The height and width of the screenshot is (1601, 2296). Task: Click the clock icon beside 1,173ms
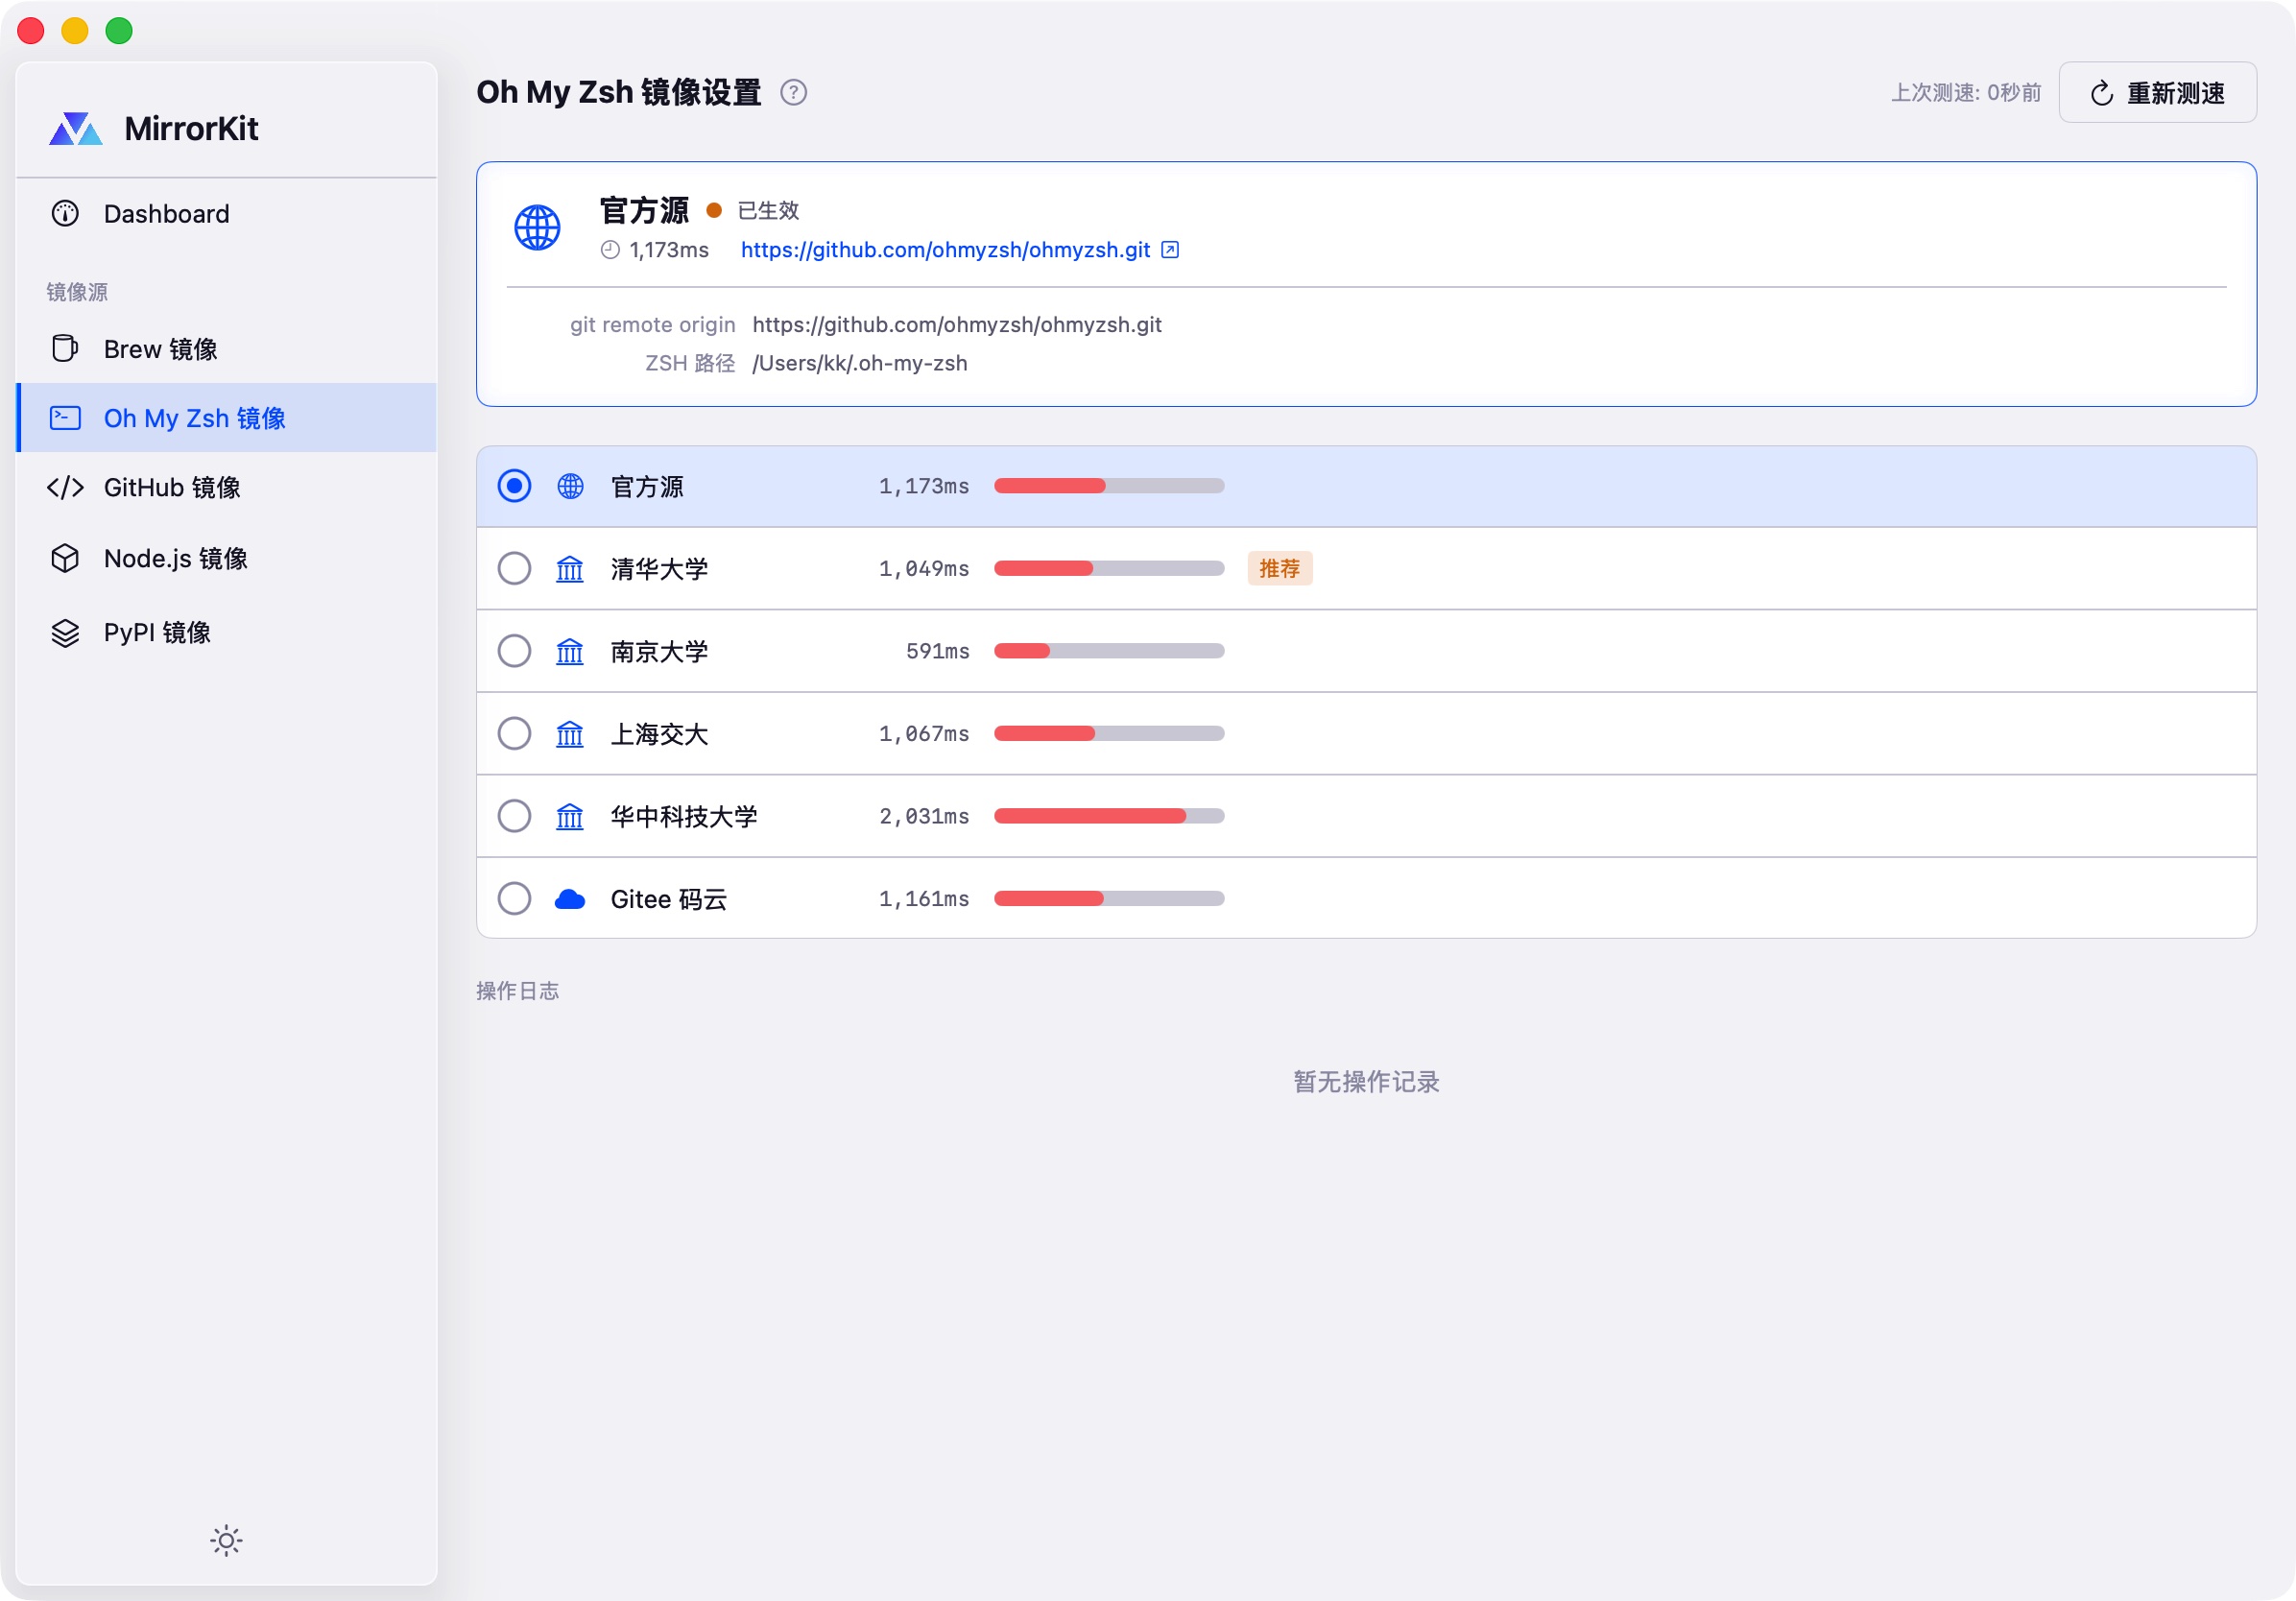(x=610, y=250)
